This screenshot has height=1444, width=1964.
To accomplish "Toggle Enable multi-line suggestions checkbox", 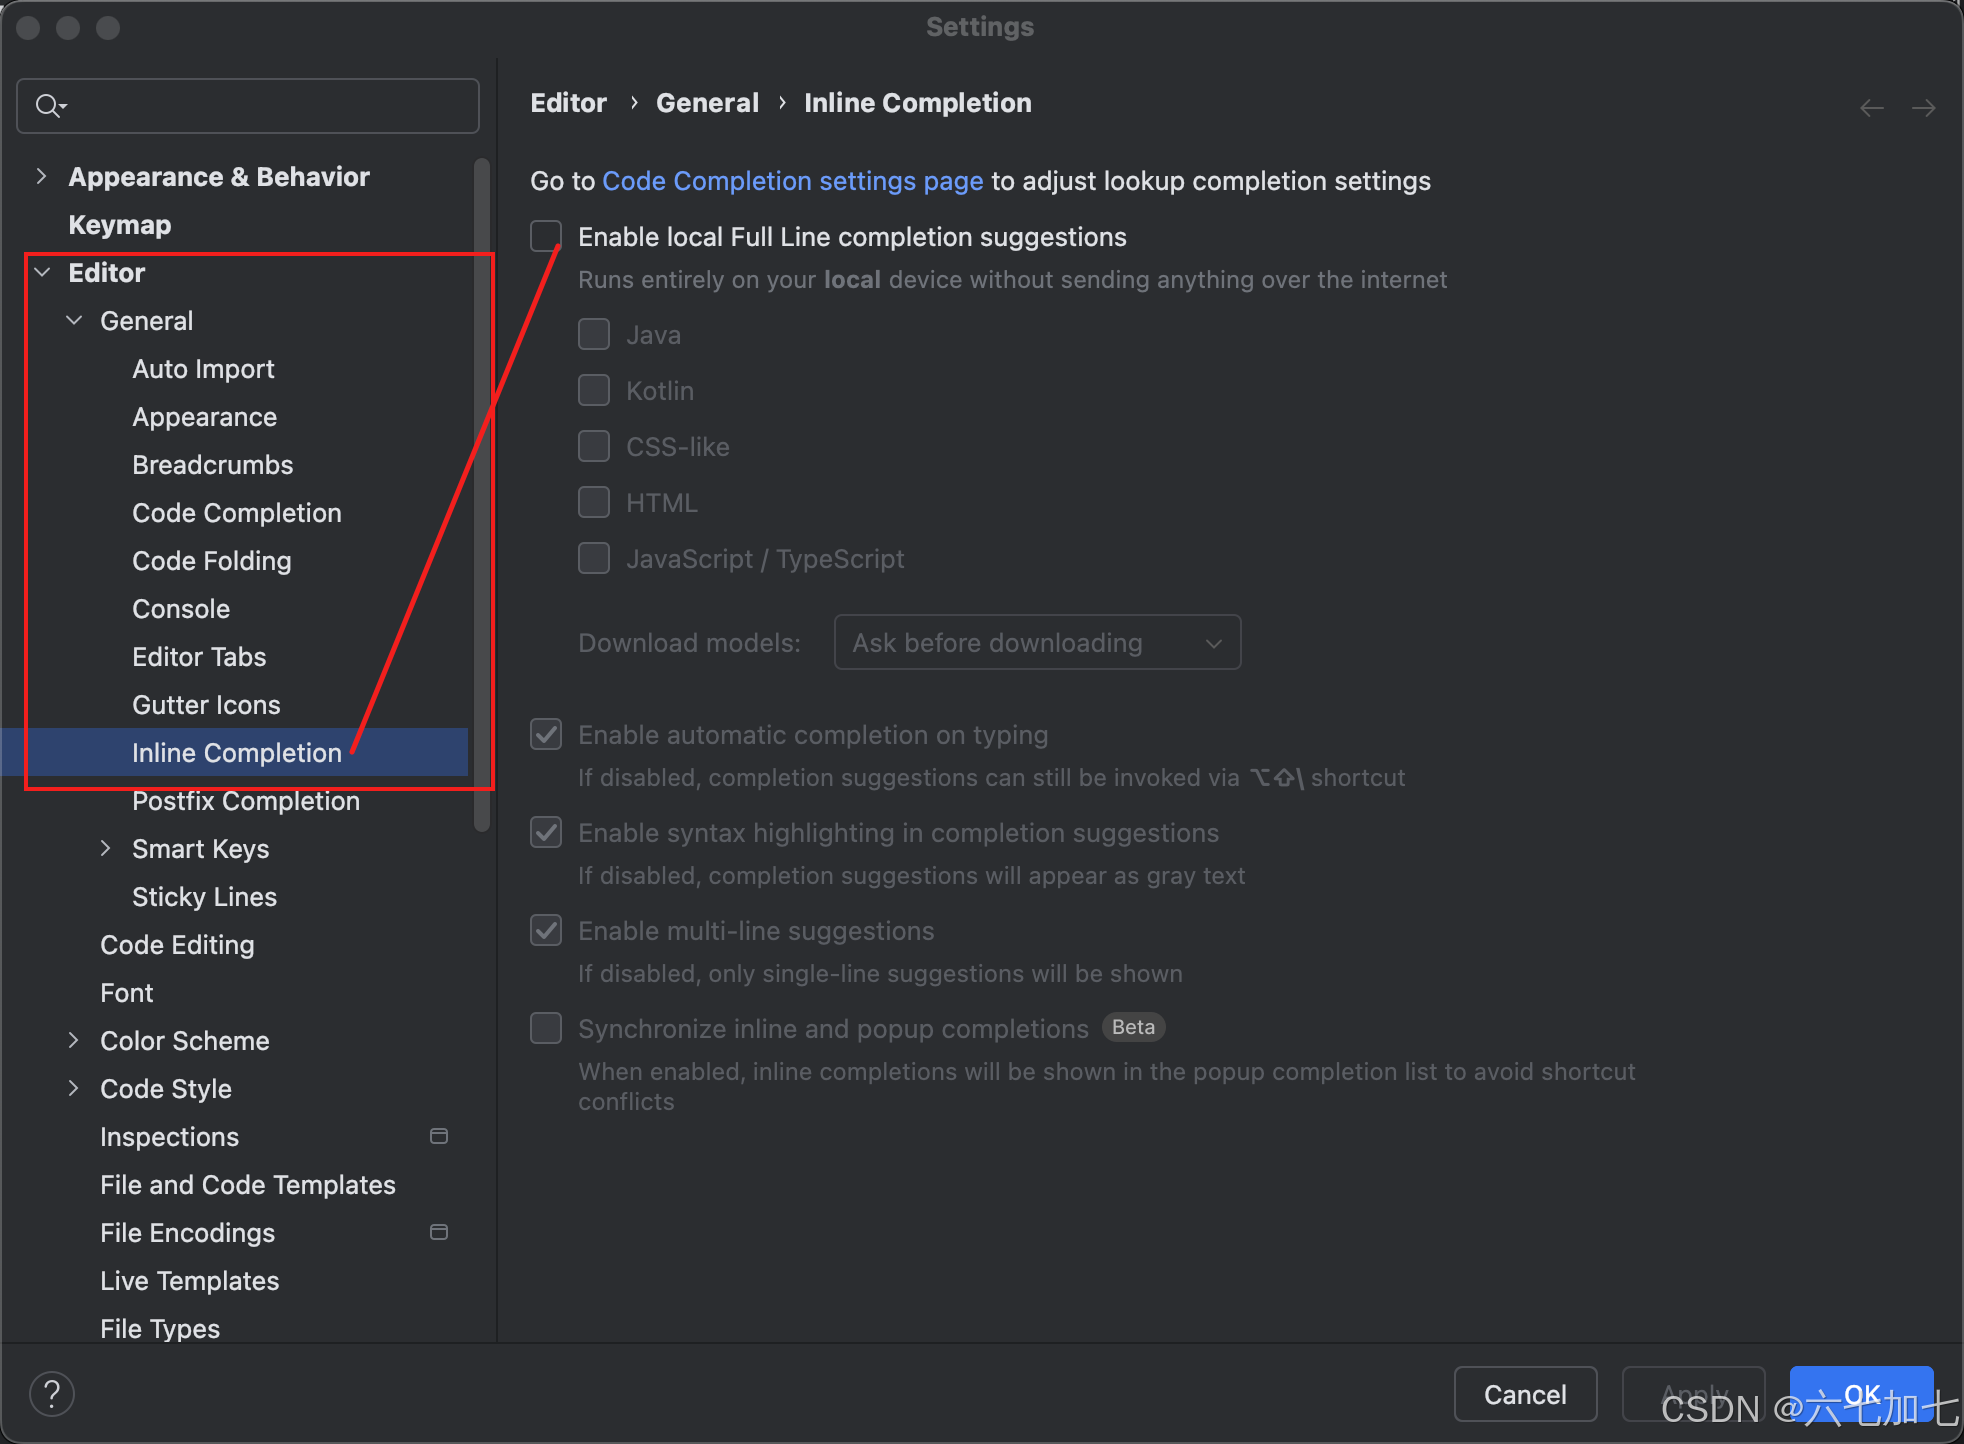I will 546,931.
